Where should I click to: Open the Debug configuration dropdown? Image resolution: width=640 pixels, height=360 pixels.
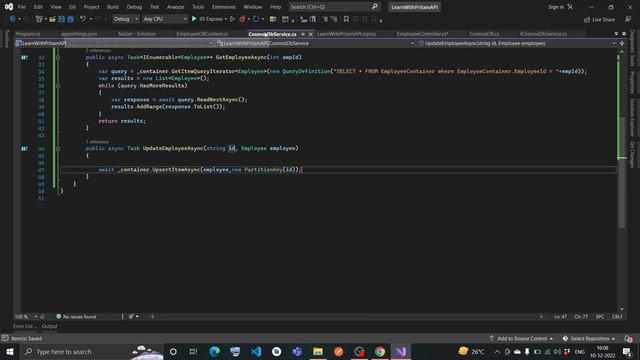[x=125, y=19]
